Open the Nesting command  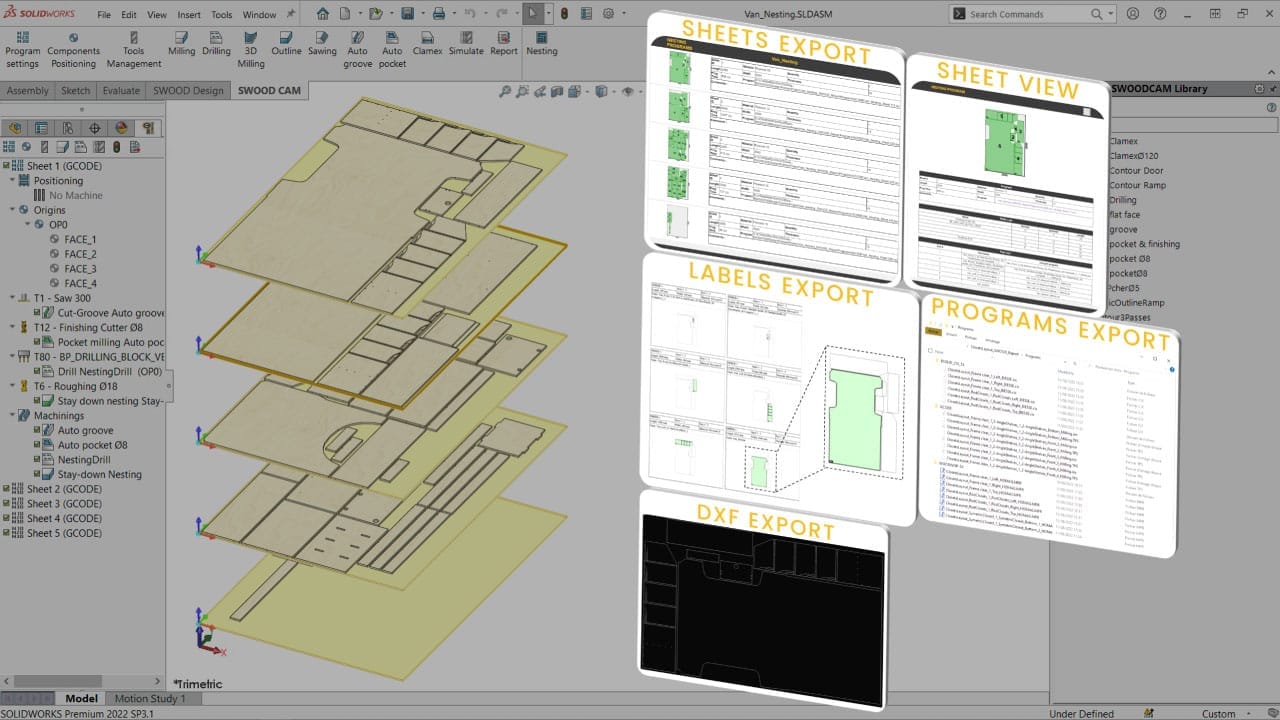point(542,44)
